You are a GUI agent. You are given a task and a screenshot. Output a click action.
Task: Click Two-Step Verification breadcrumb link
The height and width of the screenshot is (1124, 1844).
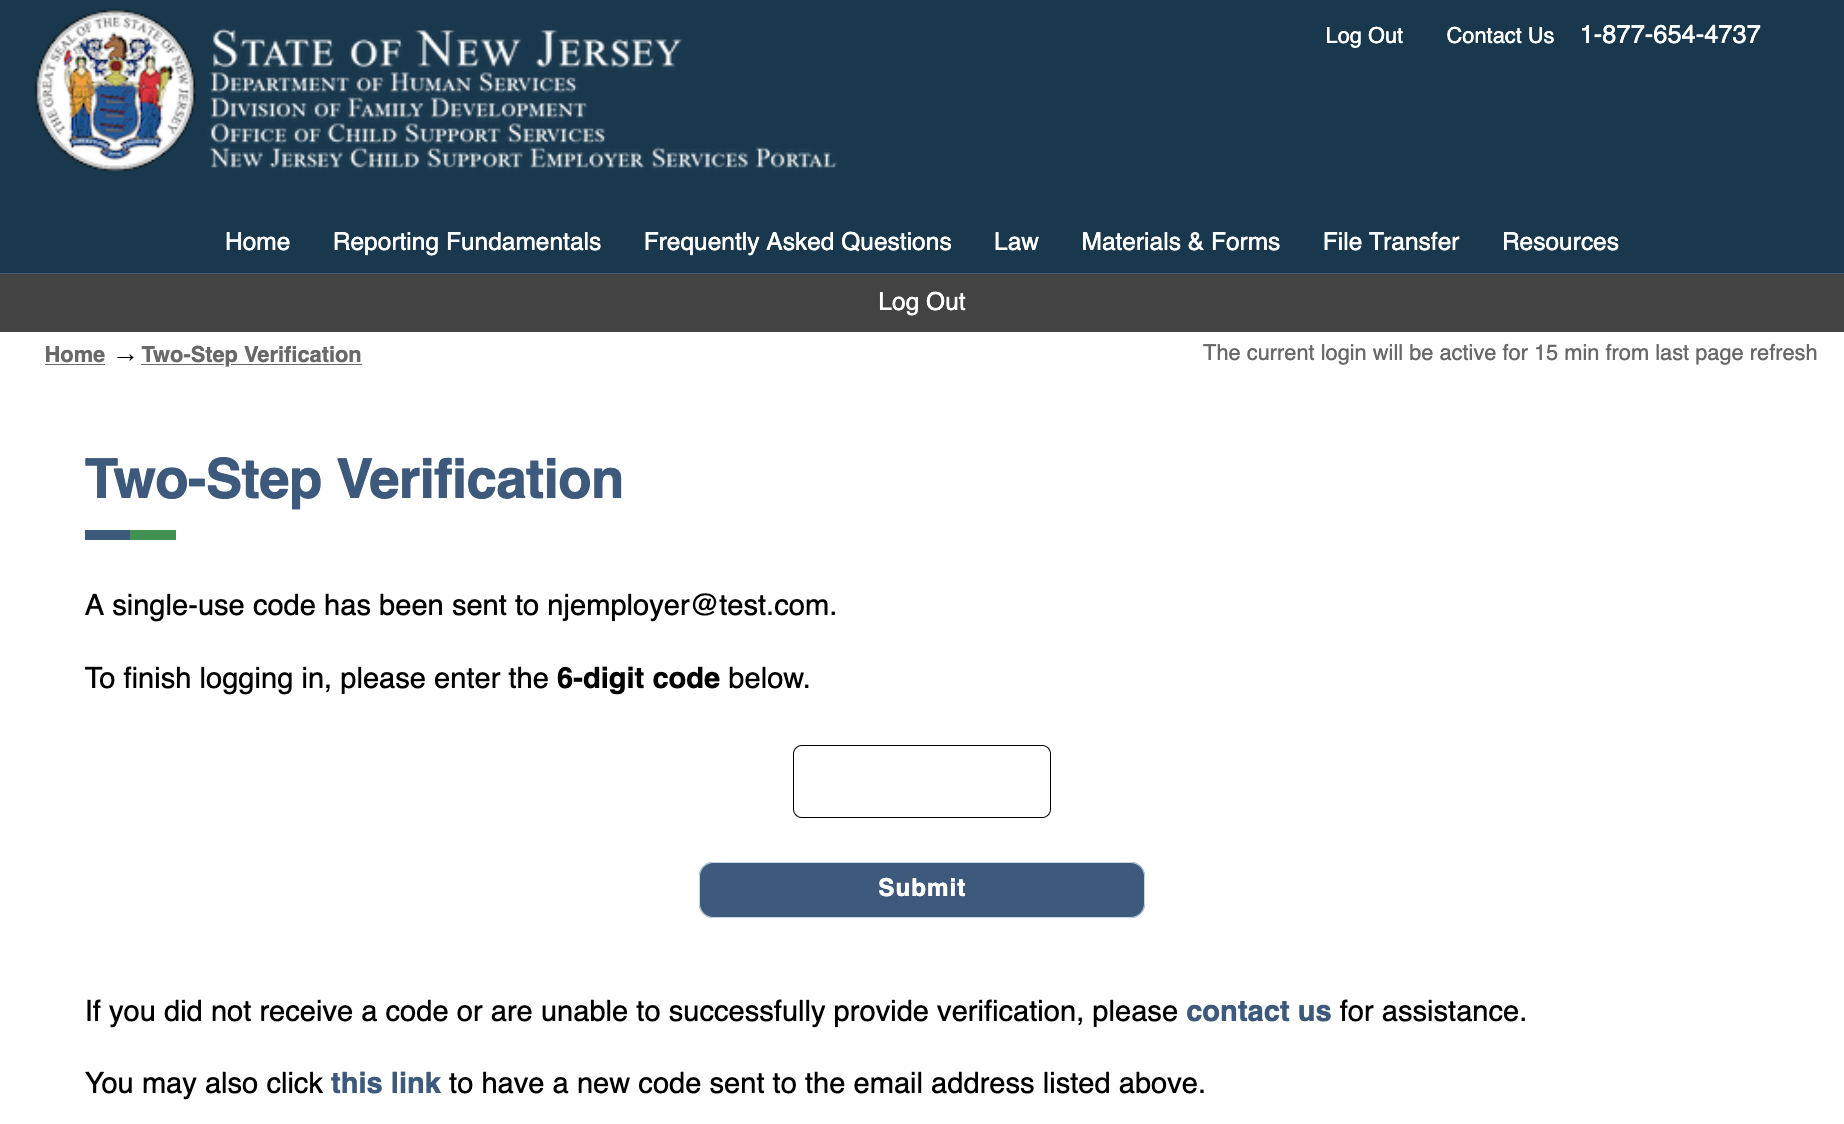click(x=251, y=354)
